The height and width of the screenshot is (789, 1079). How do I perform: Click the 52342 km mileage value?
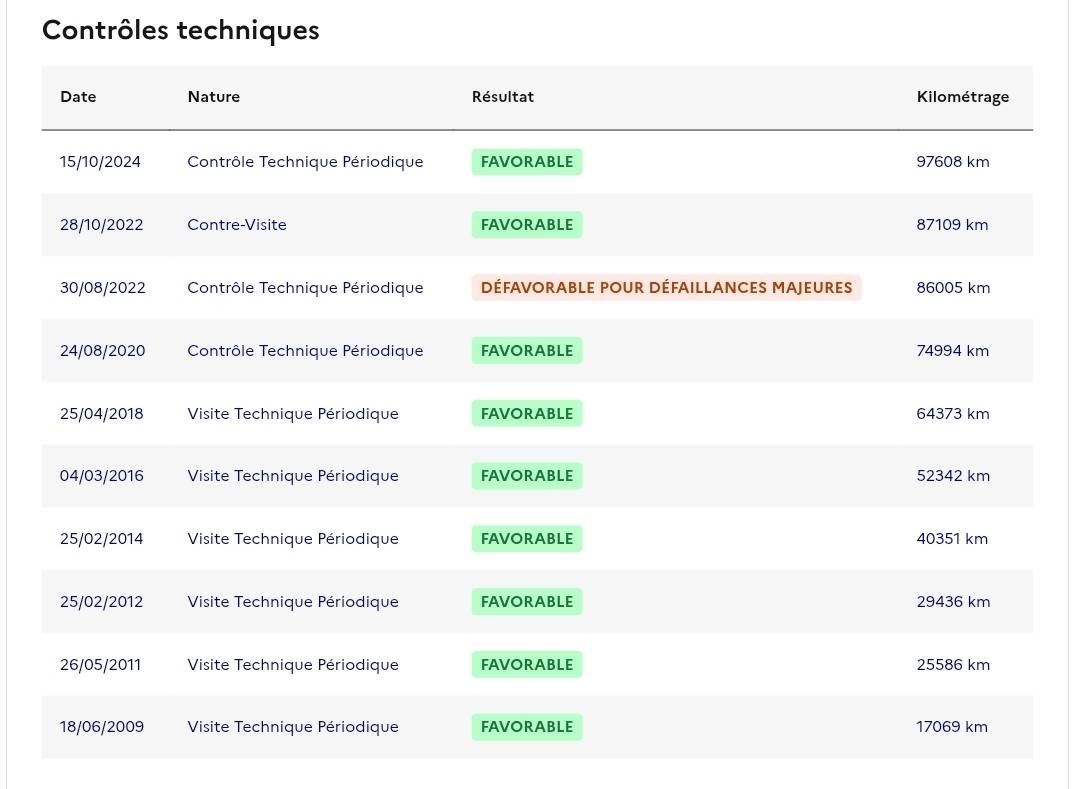coord(953,476)
